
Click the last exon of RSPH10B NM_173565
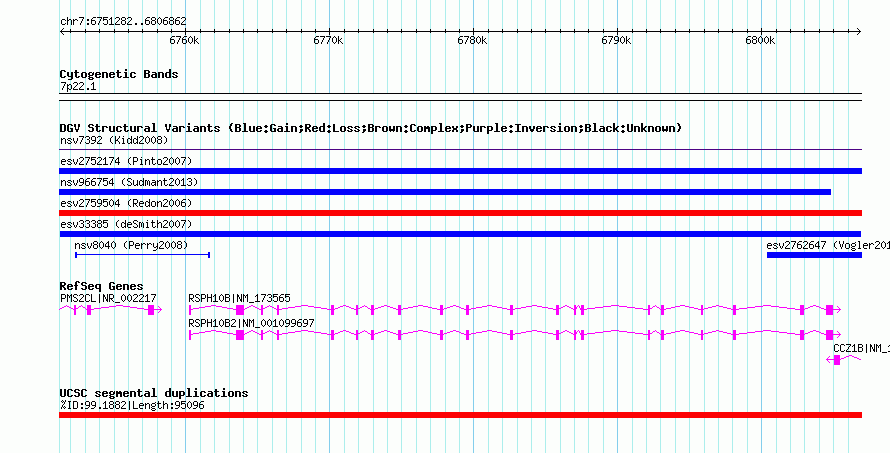(x=829, y=309)
